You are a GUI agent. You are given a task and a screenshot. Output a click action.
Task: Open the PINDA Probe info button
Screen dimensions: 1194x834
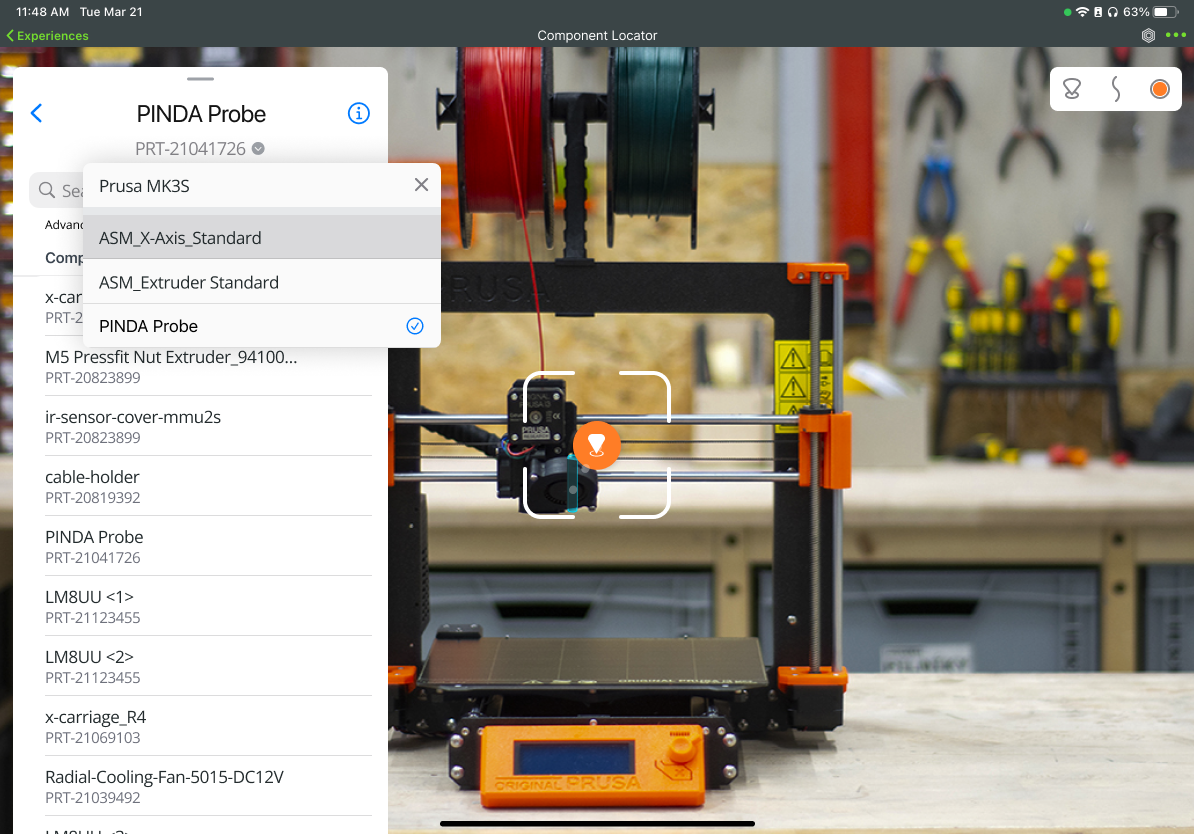tap(359, 113)
